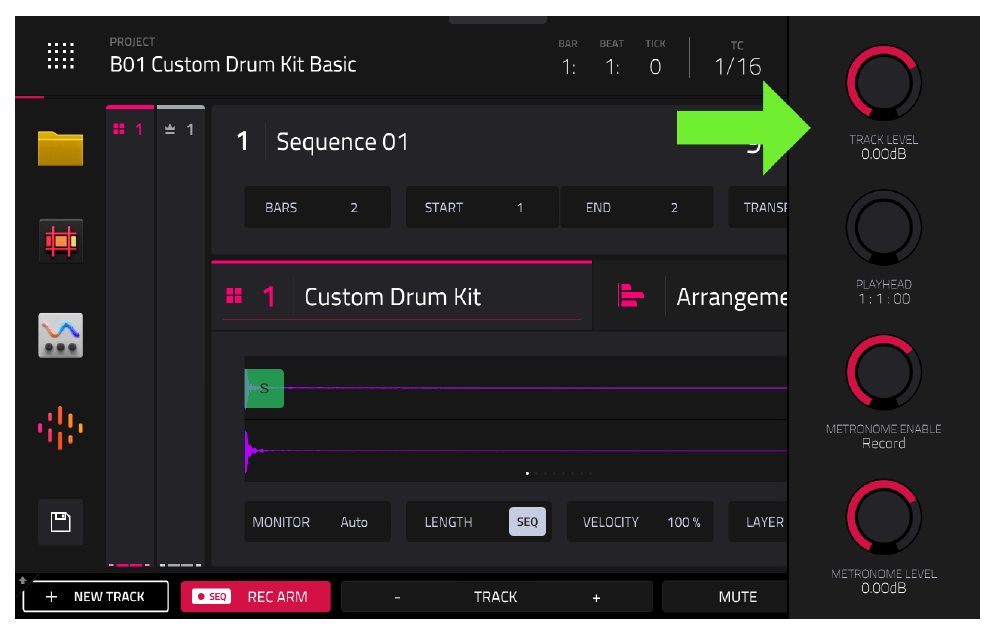Click the green S sample region

[264, 388]
